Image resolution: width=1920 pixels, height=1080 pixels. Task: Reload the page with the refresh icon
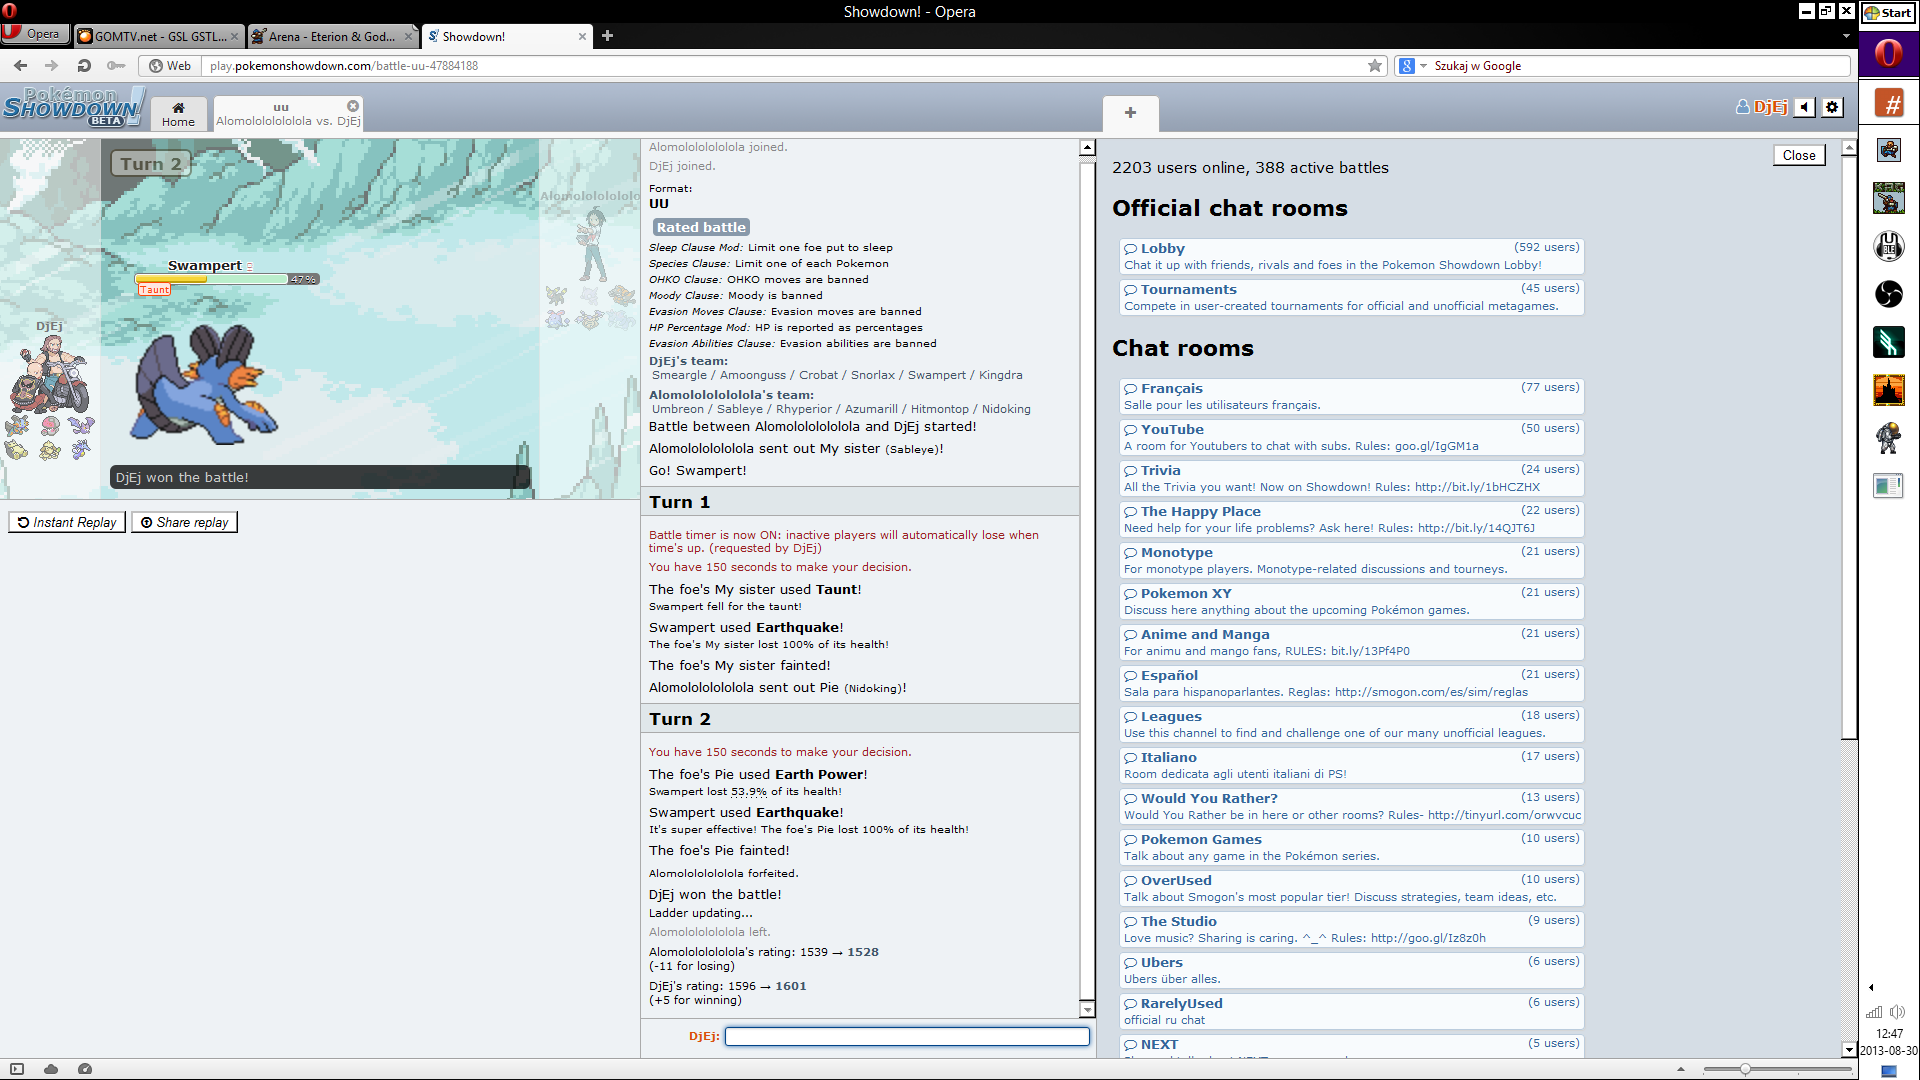(84, 66)
